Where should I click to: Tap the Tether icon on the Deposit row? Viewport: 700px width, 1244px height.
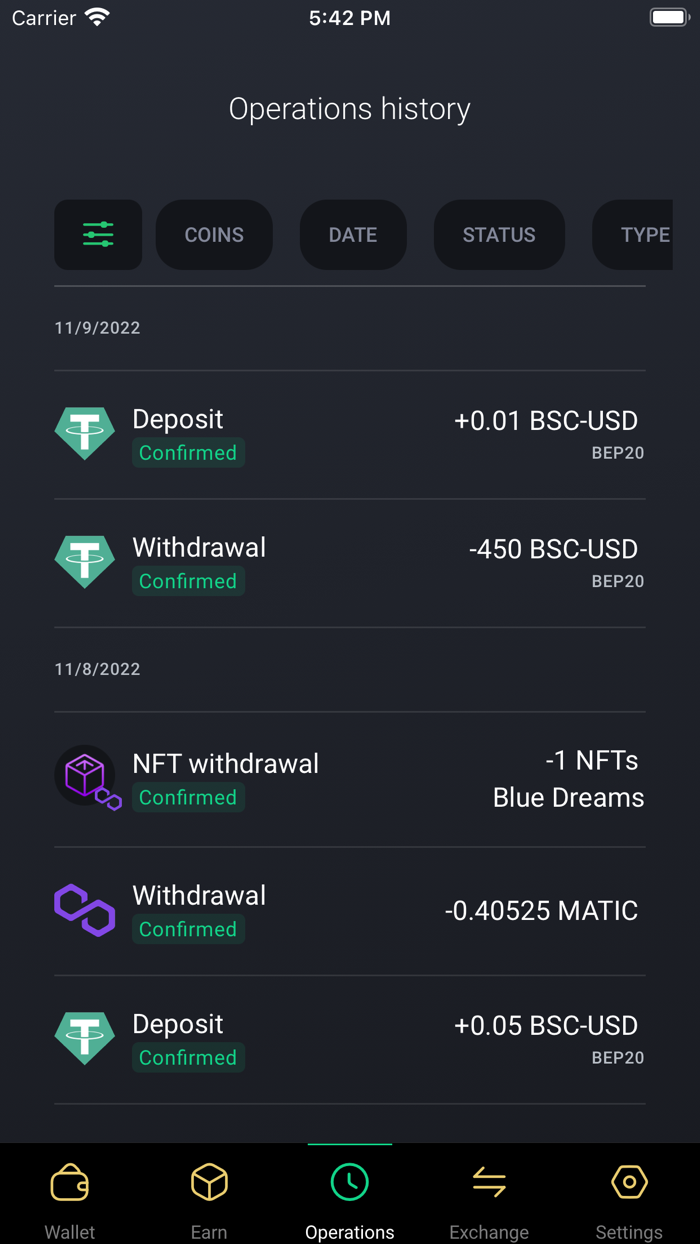point(84,432)
